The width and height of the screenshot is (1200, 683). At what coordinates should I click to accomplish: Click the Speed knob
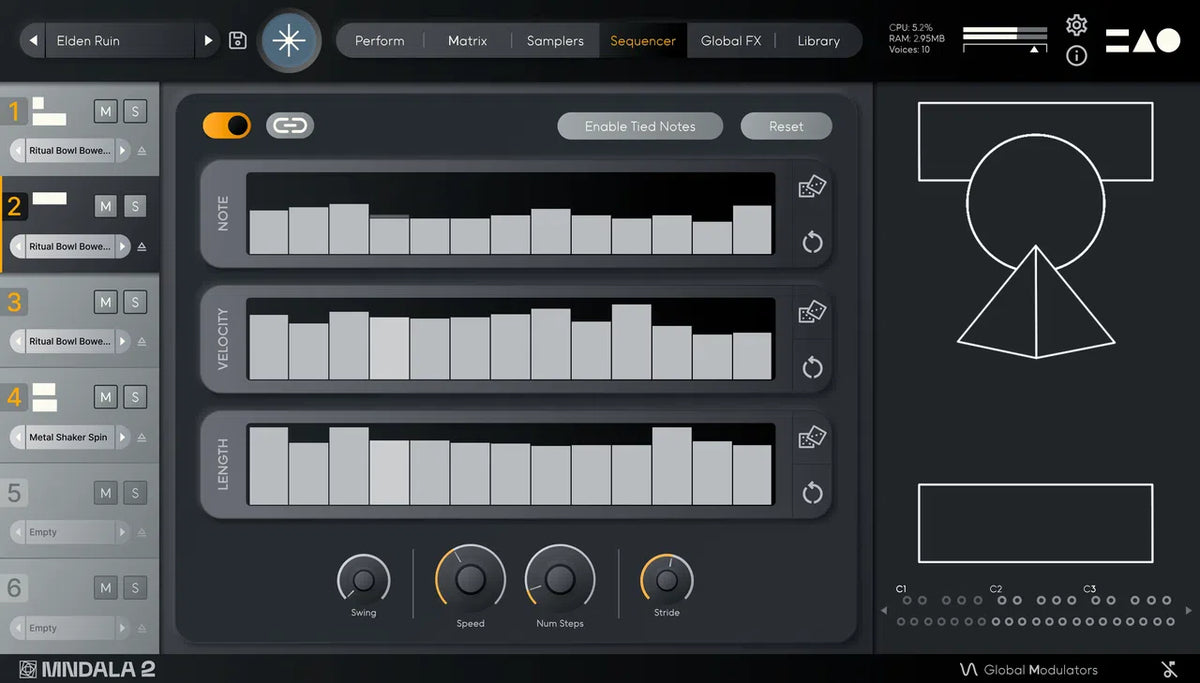coord(470,580)
